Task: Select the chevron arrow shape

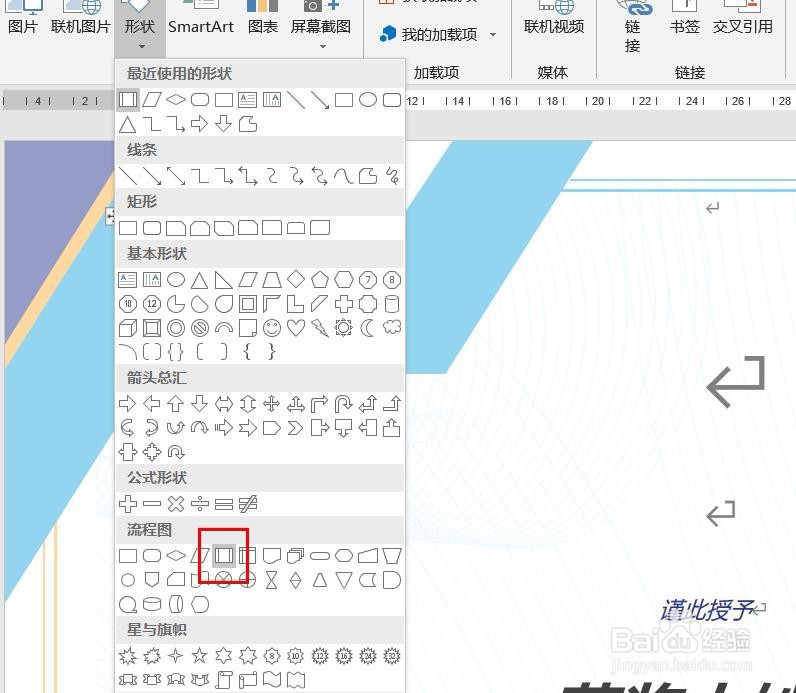Action: 296,428
